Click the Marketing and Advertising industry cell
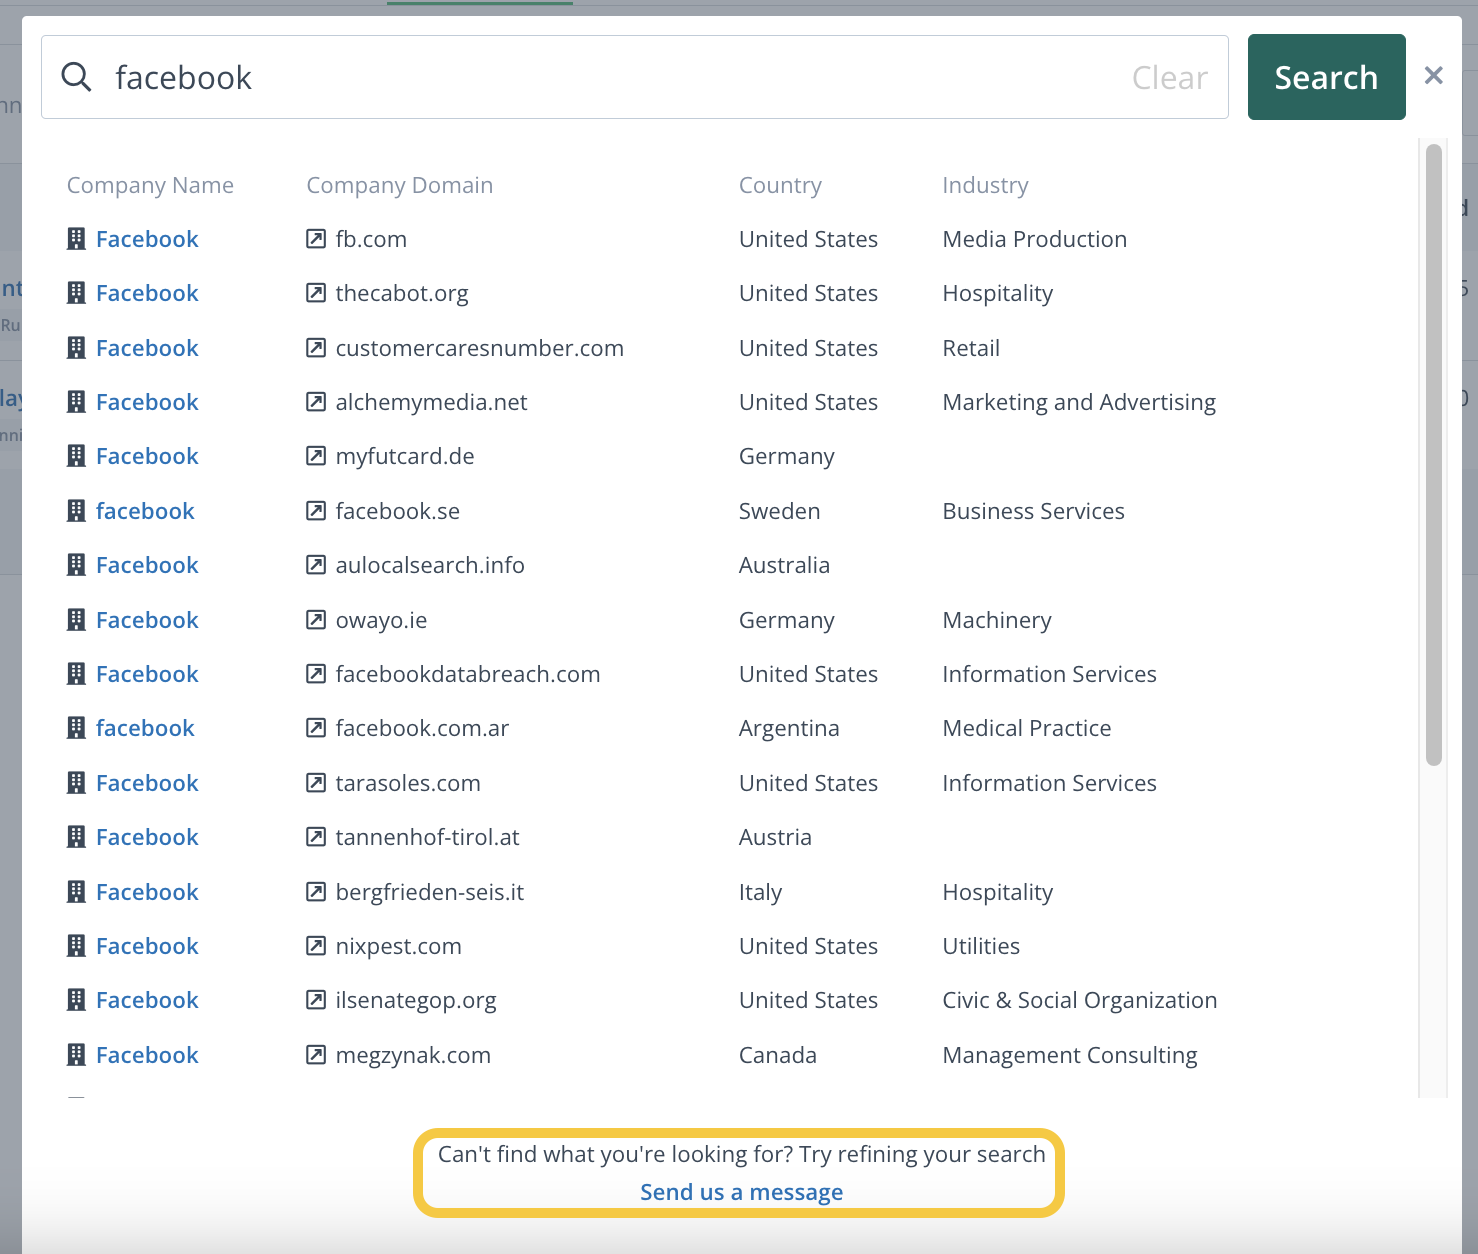This screenshot has width=1478, height=1254. [x=1079, y=402]
